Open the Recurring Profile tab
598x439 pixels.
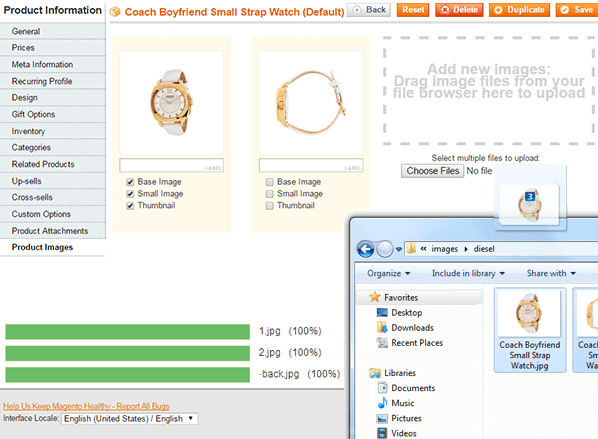[x=53, y=81]
